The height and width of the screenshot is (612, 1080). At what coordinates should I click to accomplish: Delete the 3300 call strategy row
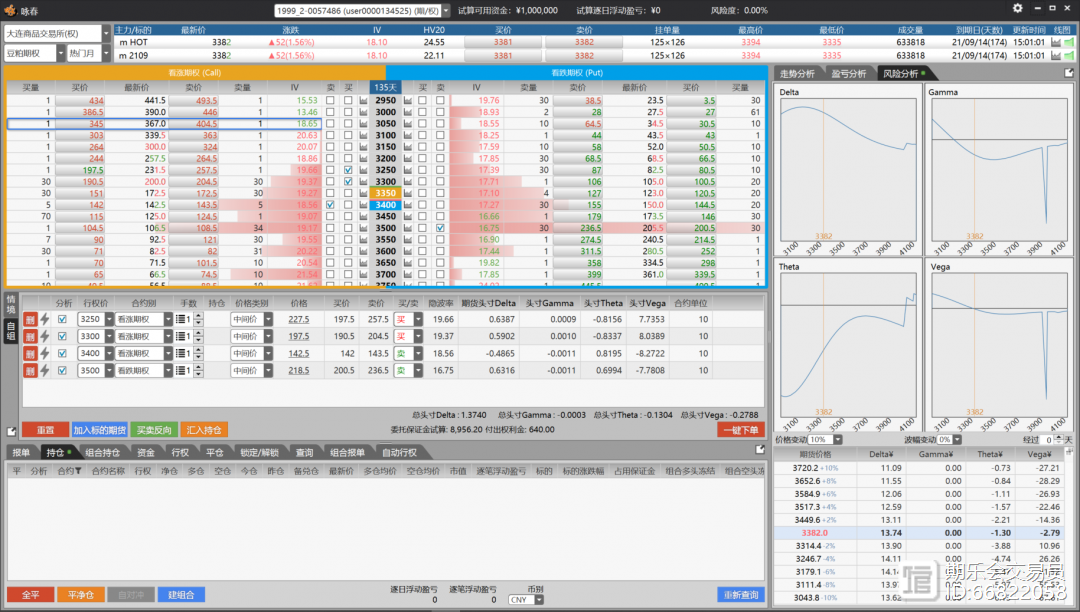(30, 337)
